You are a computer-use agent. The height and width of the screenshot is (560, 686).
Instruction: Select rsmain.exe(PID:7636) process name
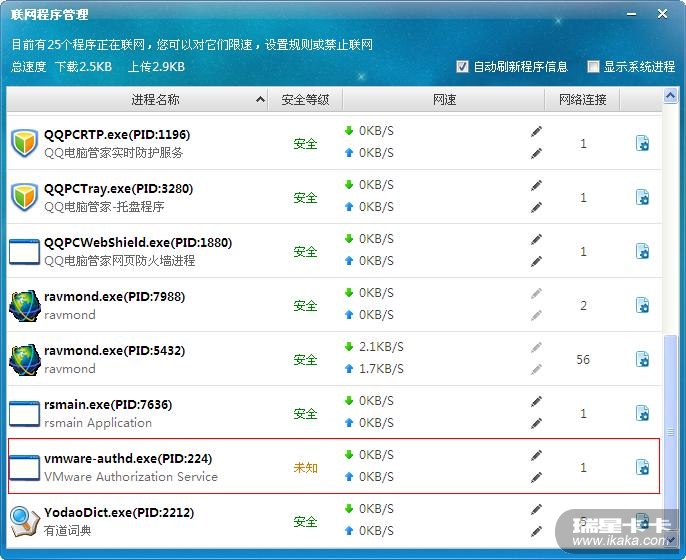[108, 404]
